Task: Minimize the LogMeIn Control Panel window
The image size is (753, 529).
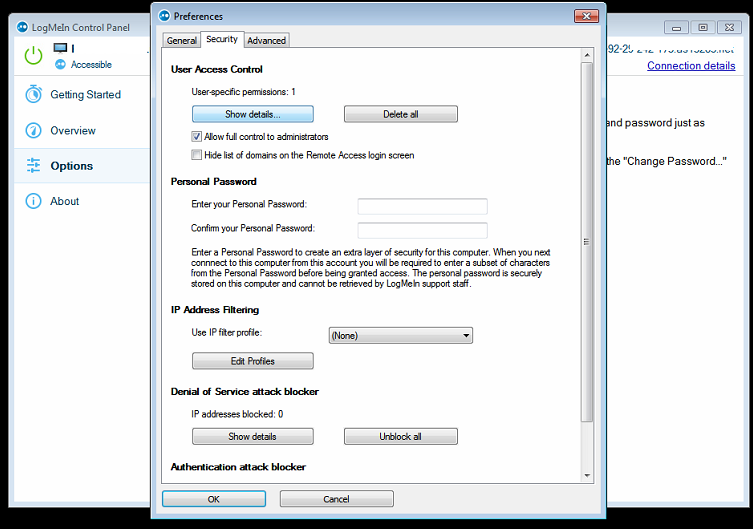Action: pyautogui.click(x=677, y=27)
